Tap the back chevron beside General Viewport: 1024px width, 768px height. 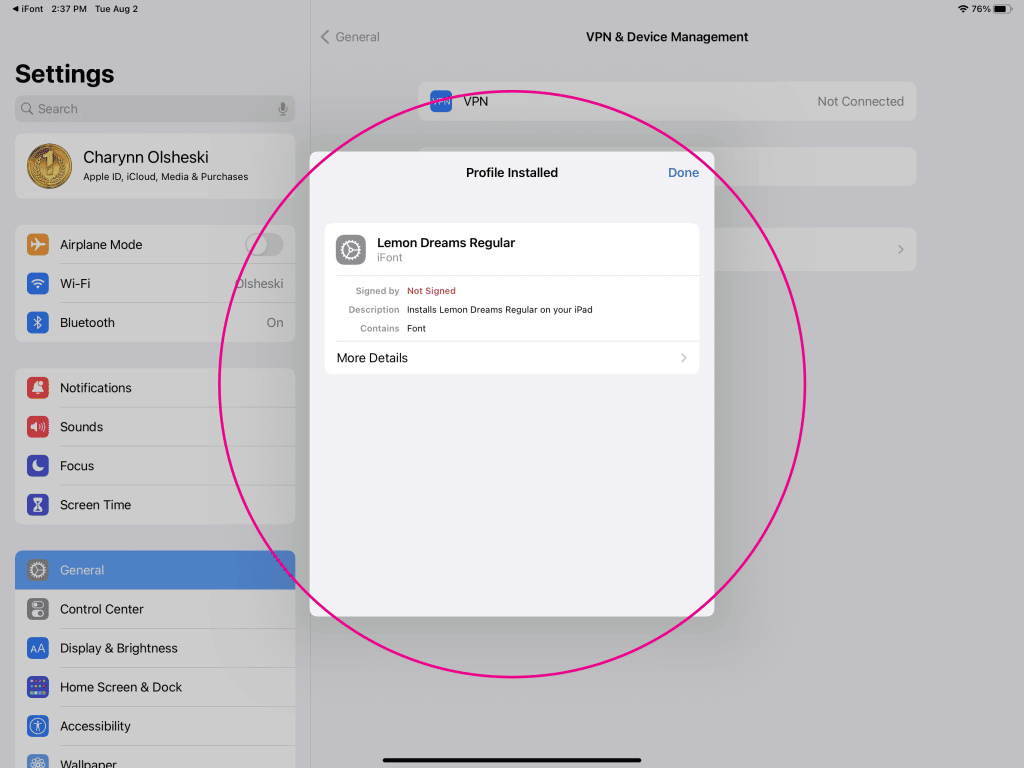click(325, 37)
